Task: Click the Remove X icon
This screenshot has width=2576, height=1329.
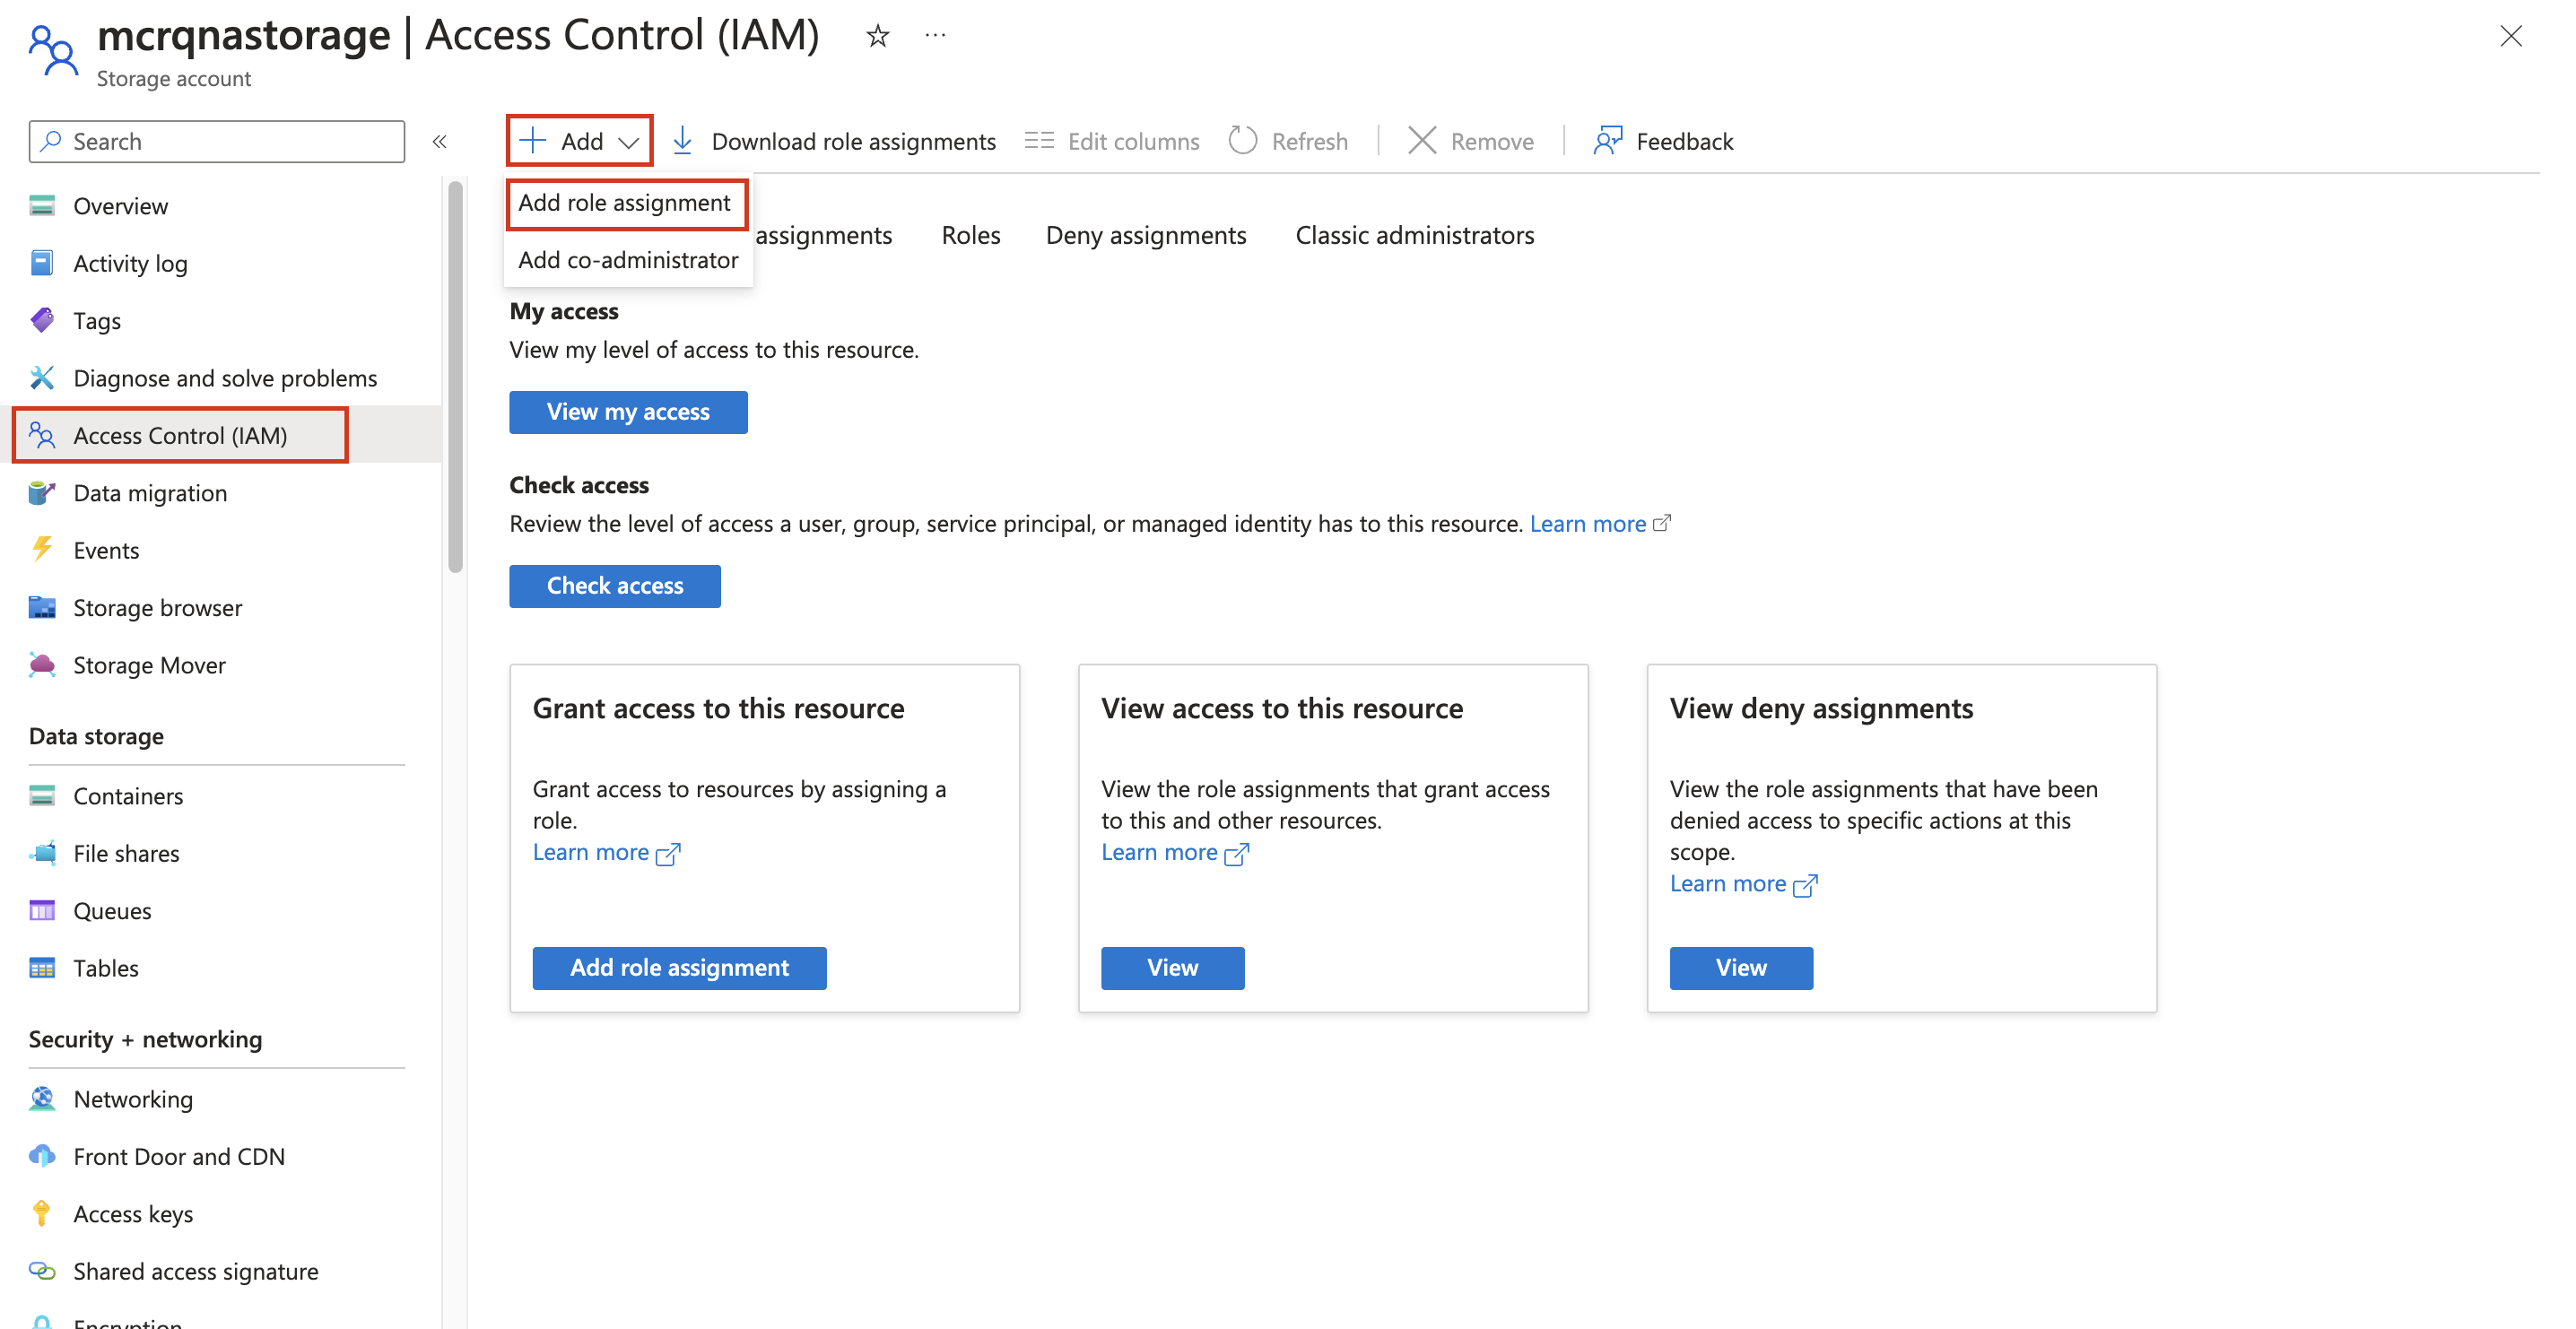Action: click(1422, 141)
